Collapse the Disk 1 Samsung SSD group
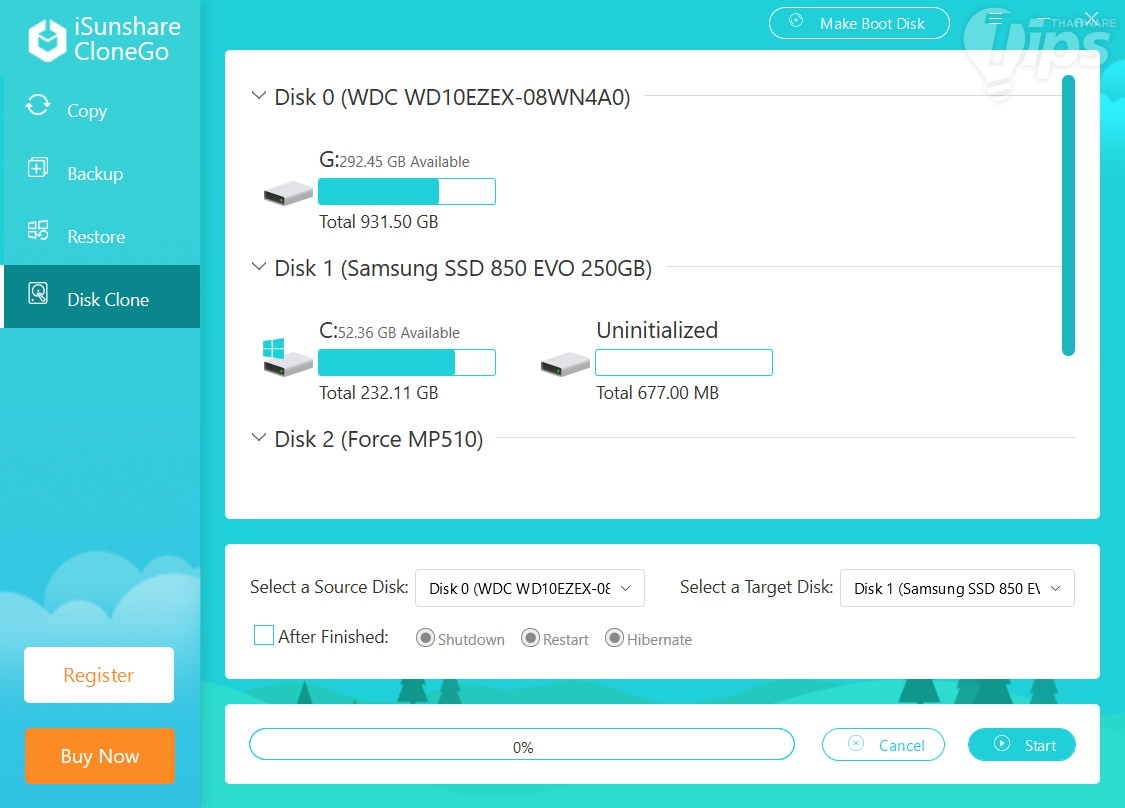 point(258,266)
